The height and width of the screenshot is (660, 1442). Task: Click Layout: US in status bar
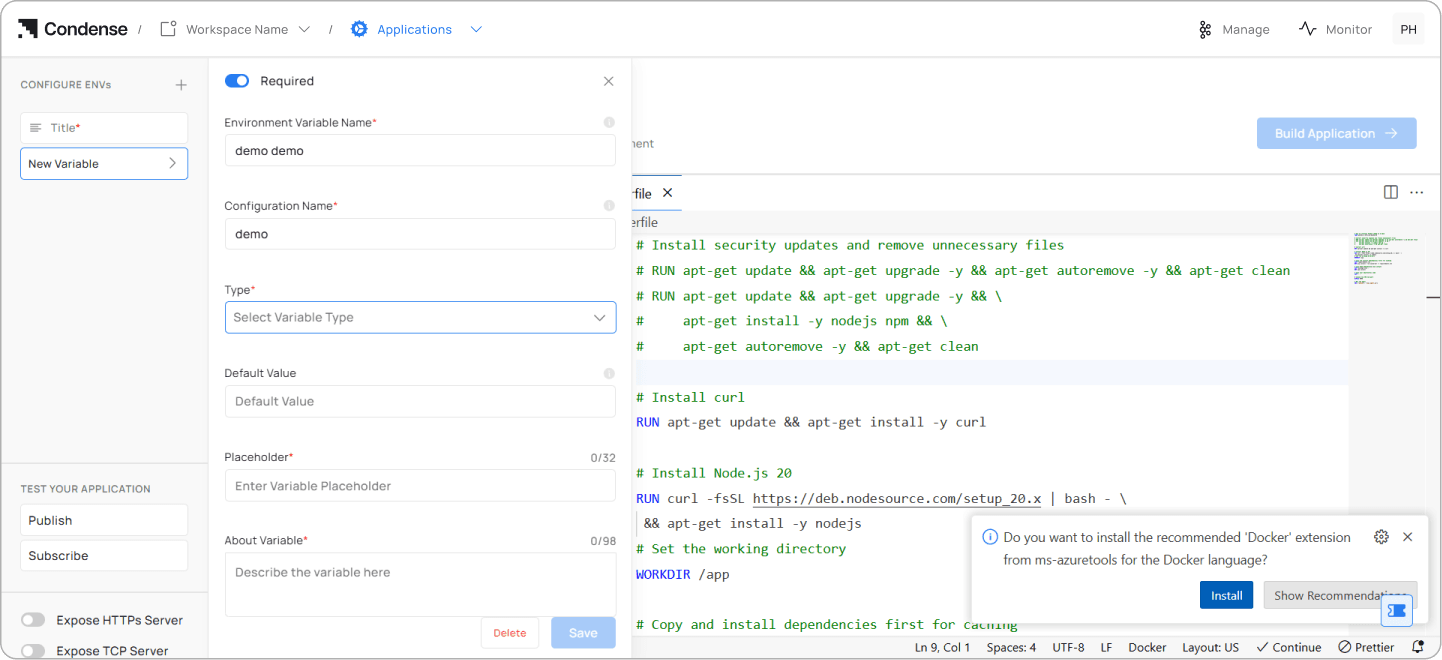coord(1210,647)
